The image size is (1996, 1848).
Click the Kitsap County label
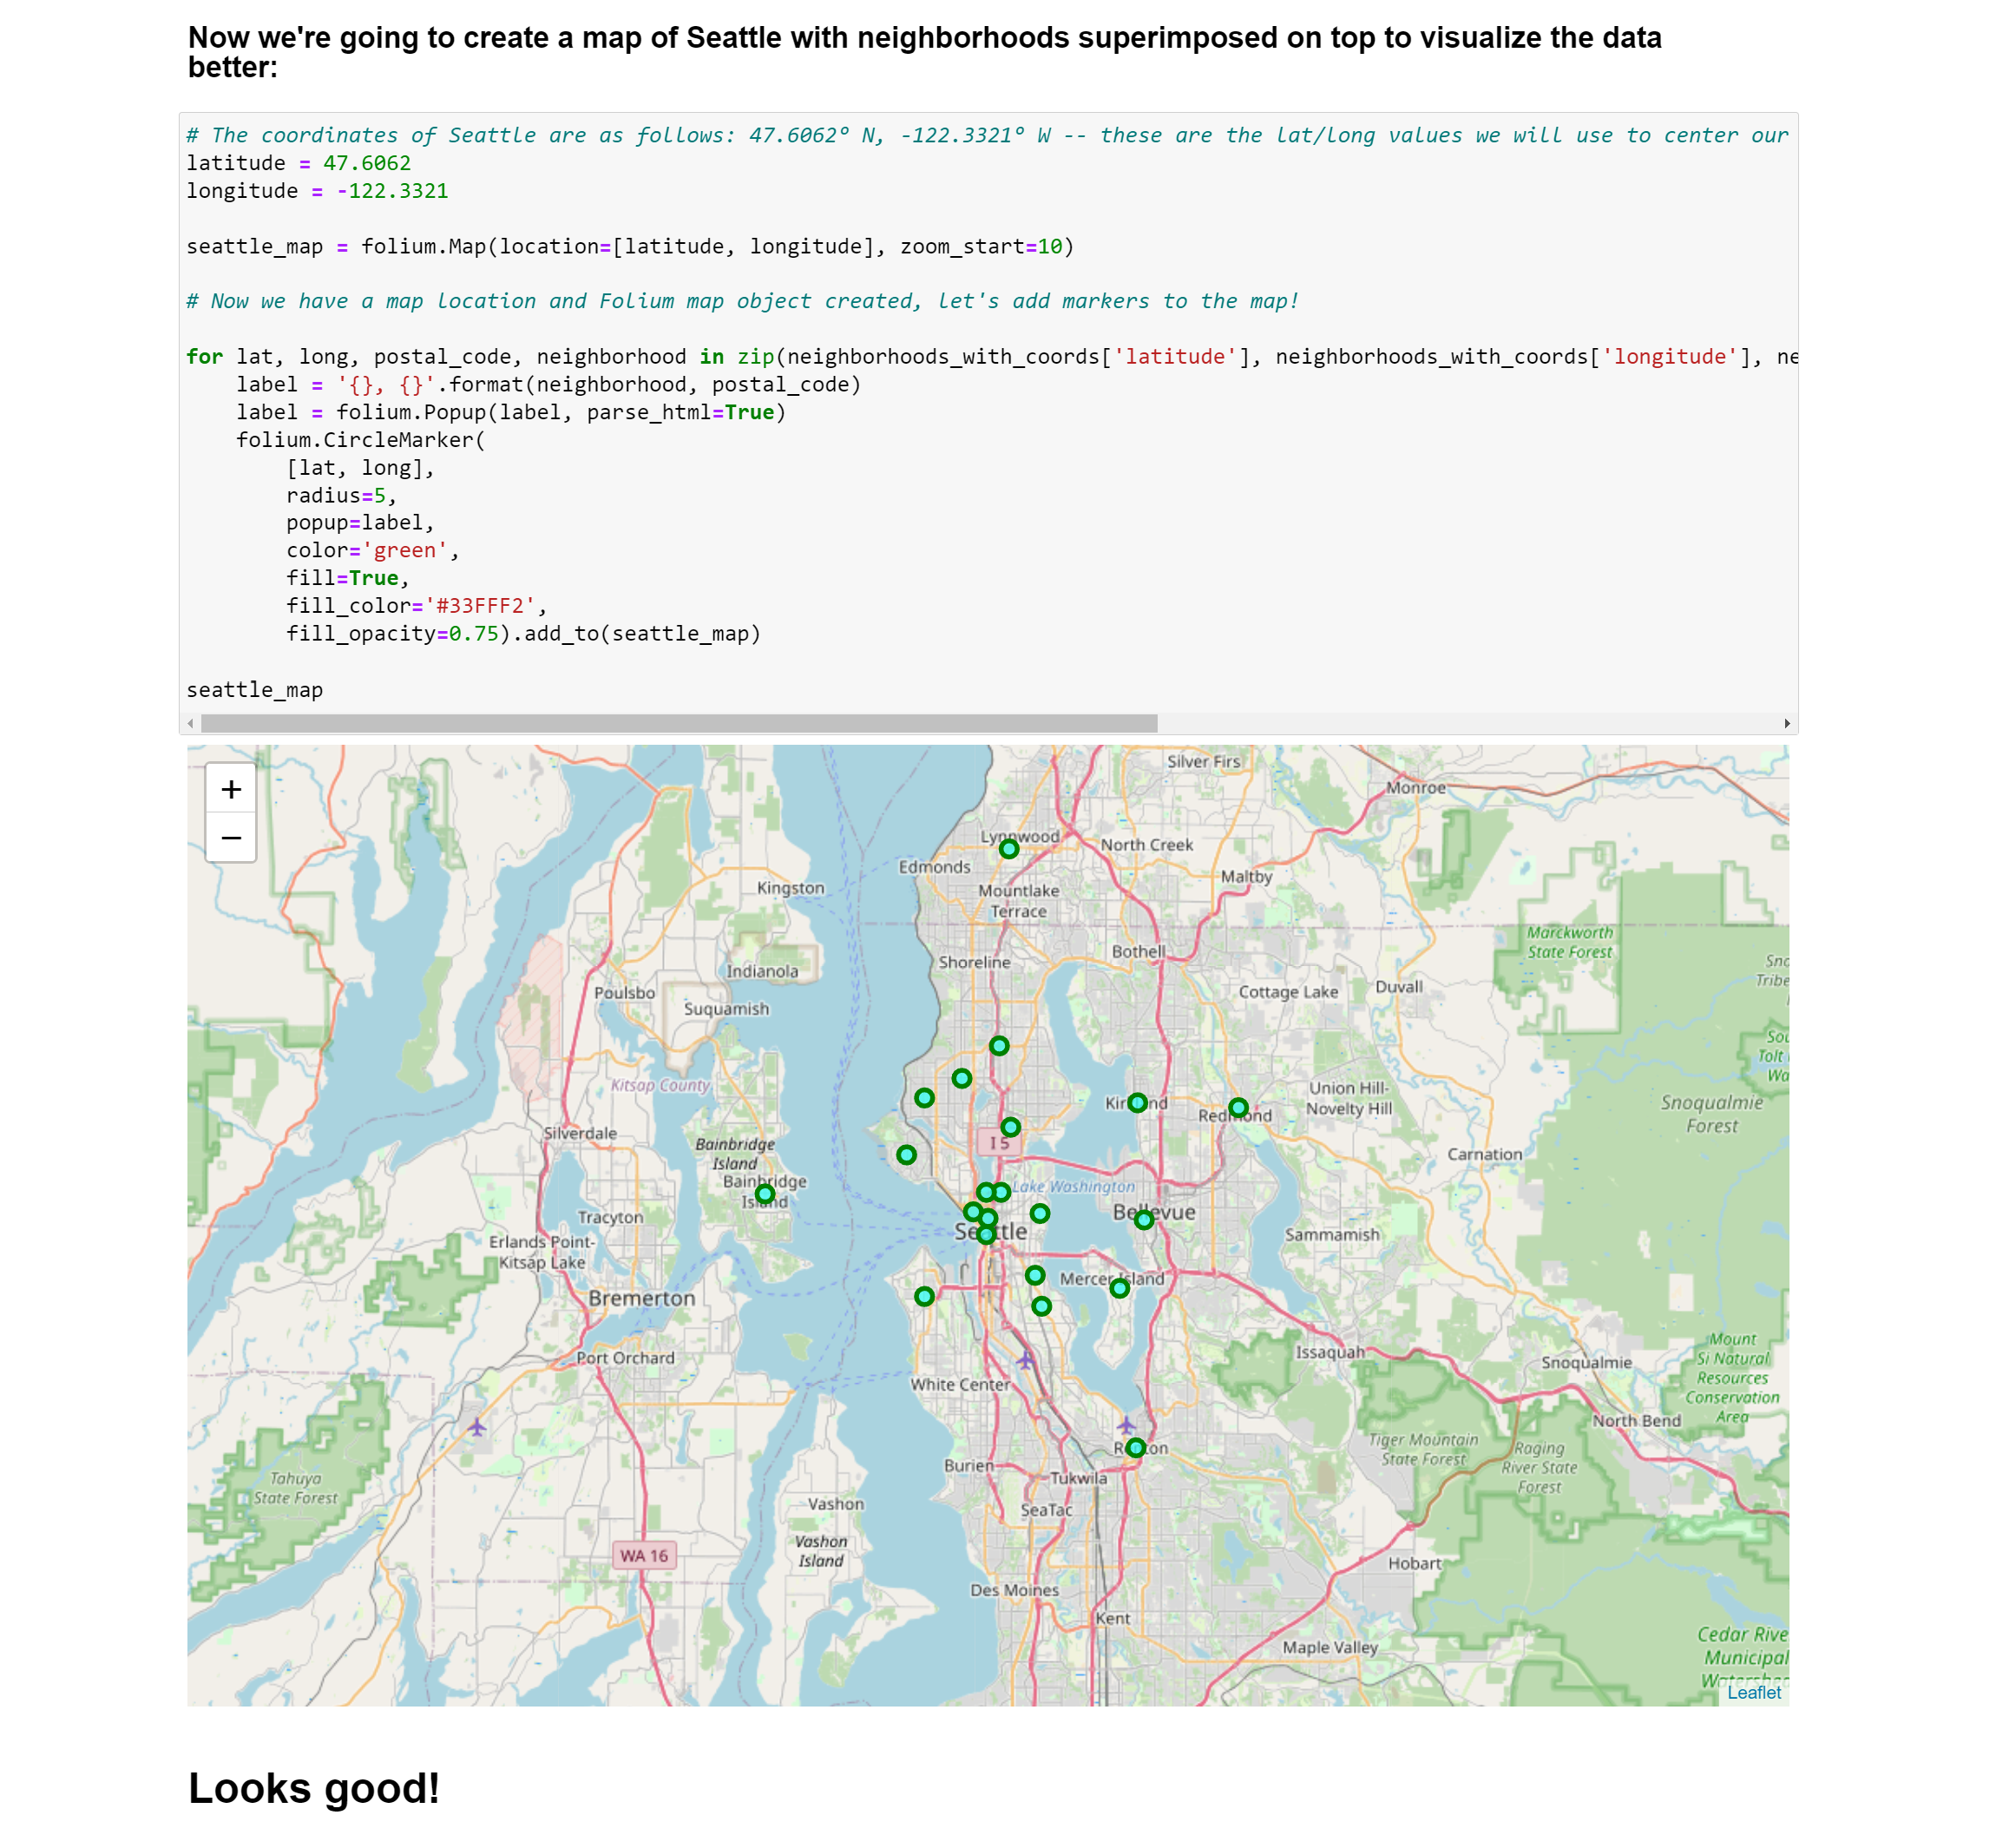[x=660, y=1085]
